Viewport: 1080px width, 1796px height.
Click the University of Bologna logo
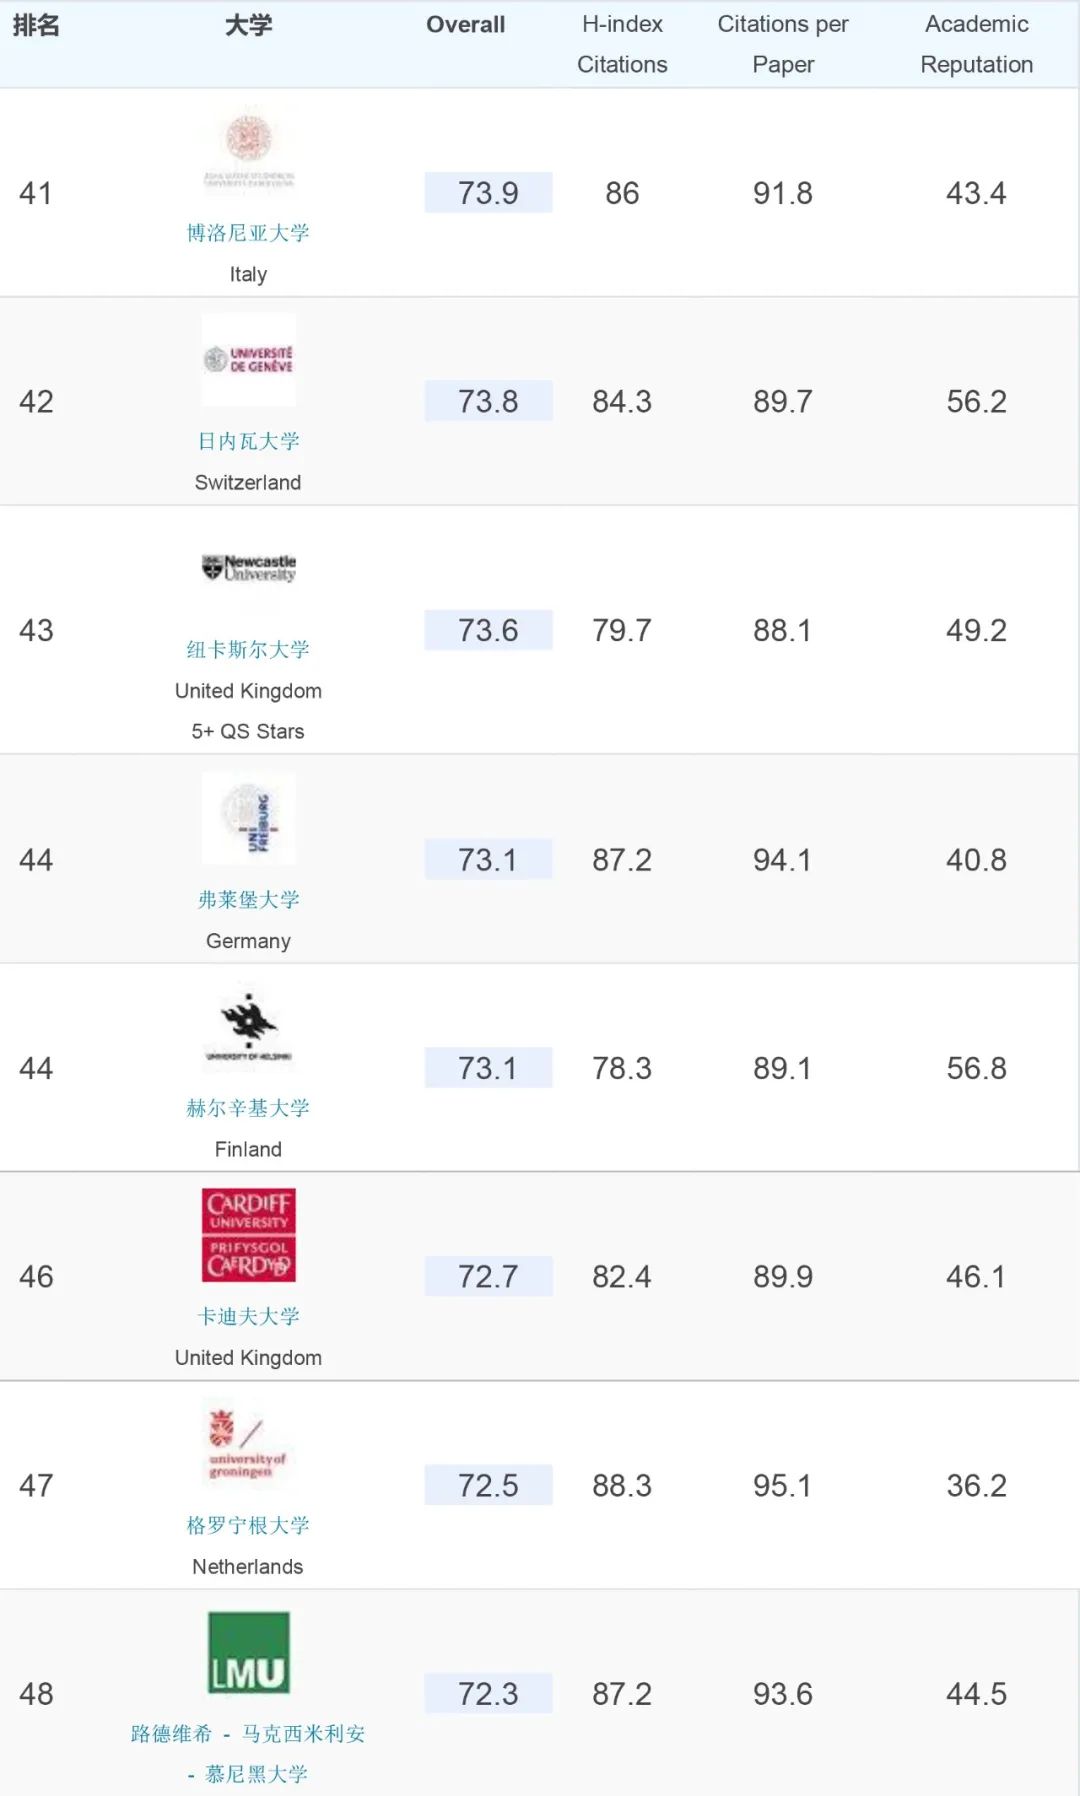(248, 151)
